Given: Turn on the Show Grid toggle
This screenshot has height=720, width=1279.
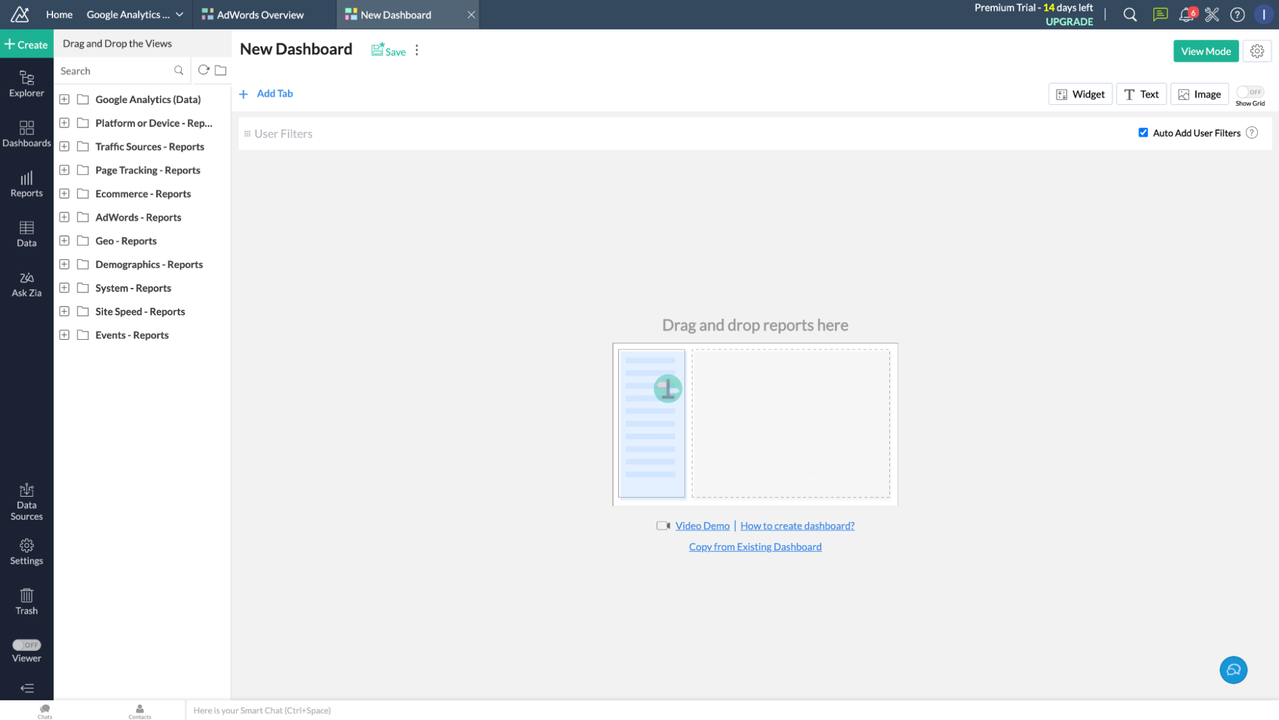Looking at the screenshot, I should coord(1249,93).
